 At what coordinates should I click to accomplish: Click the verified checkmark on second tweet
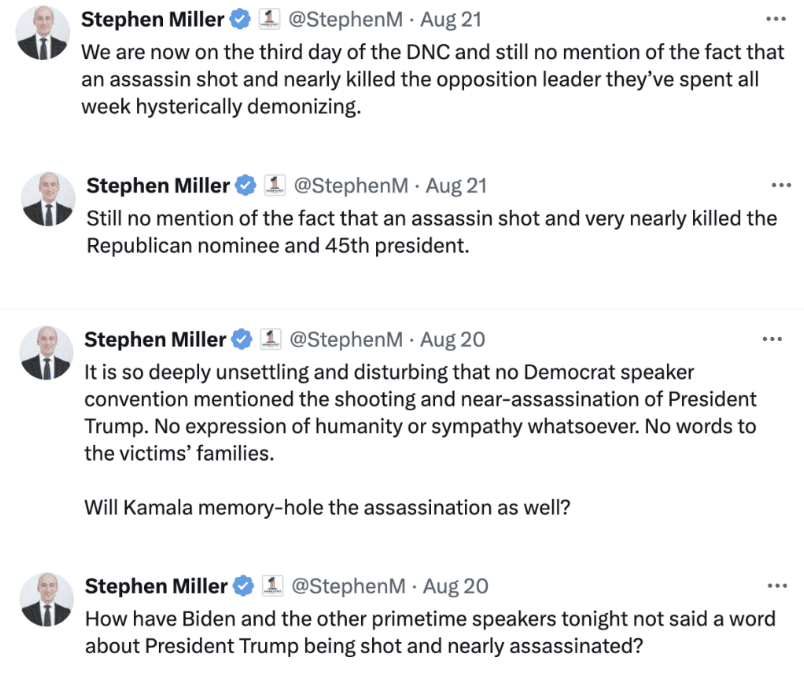click(x=246, y=185)
